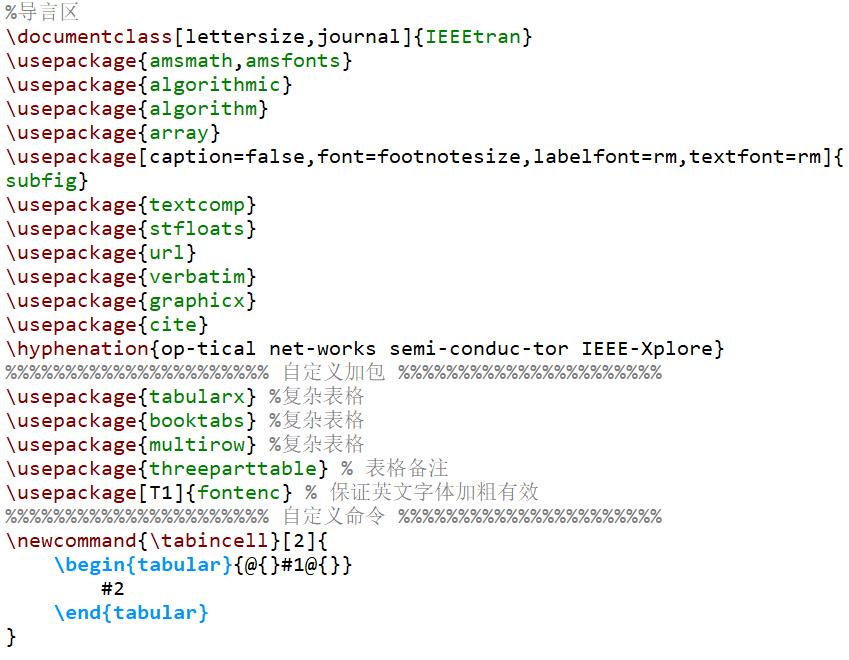Click the subfig package name
849x660 pixels.
click(x=41, y=181)
